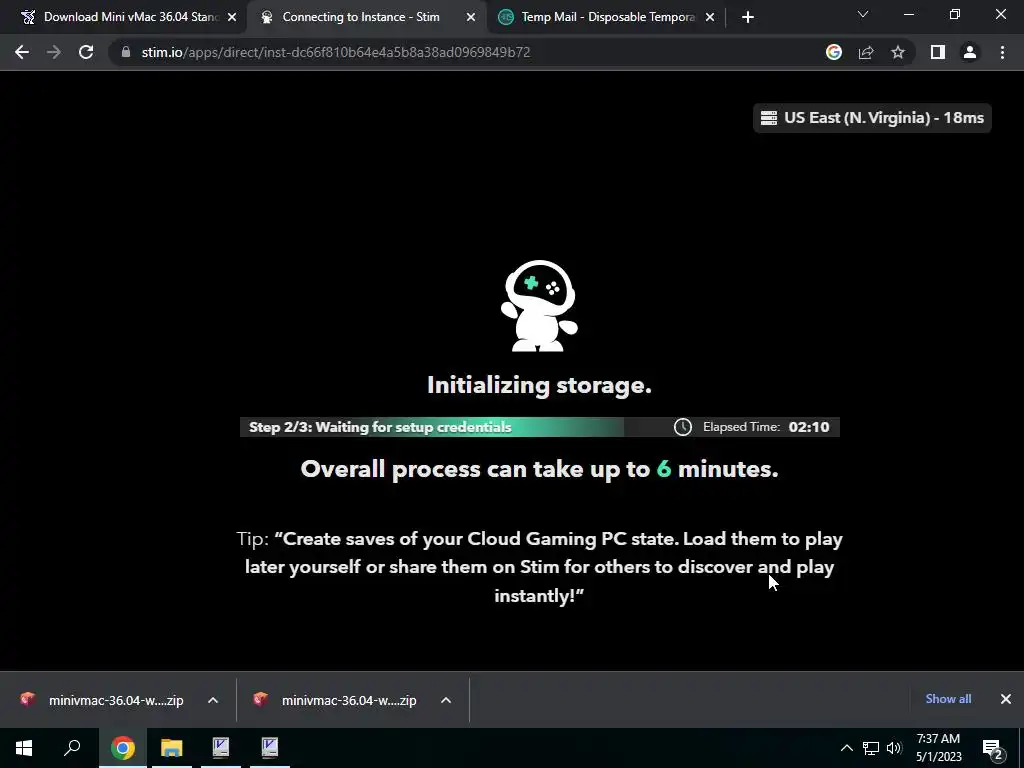
Task: Open the tab search dropdown chevron
Action: pyautogui.click(x=863, y=14)
